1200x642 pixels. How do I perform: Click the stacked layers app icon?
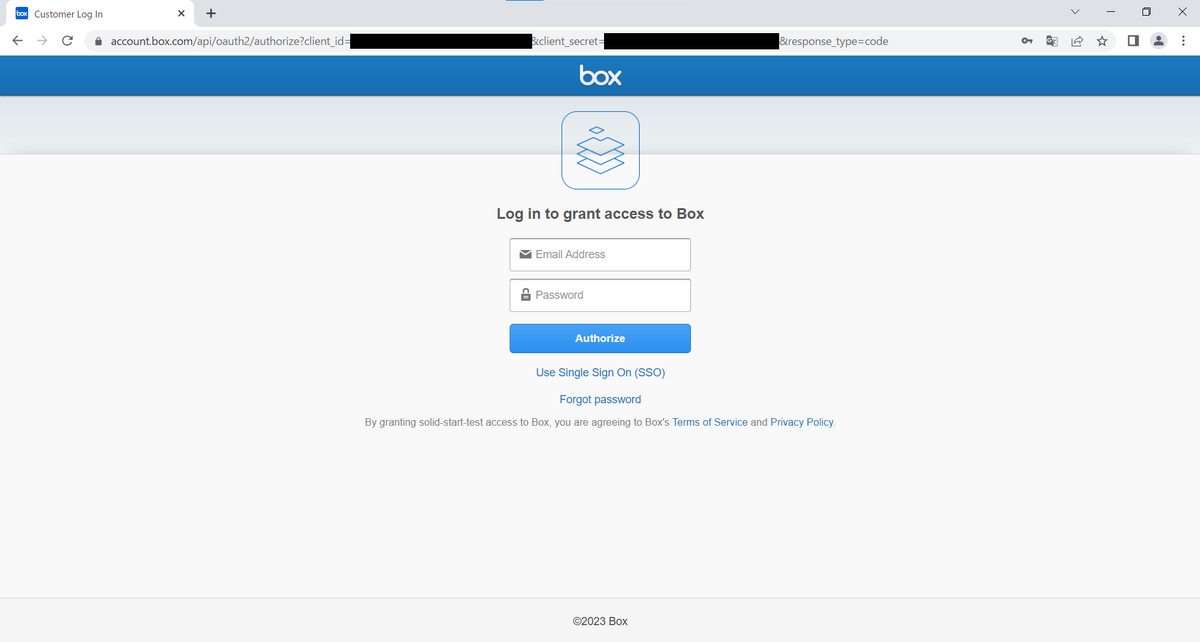point(600,150)
